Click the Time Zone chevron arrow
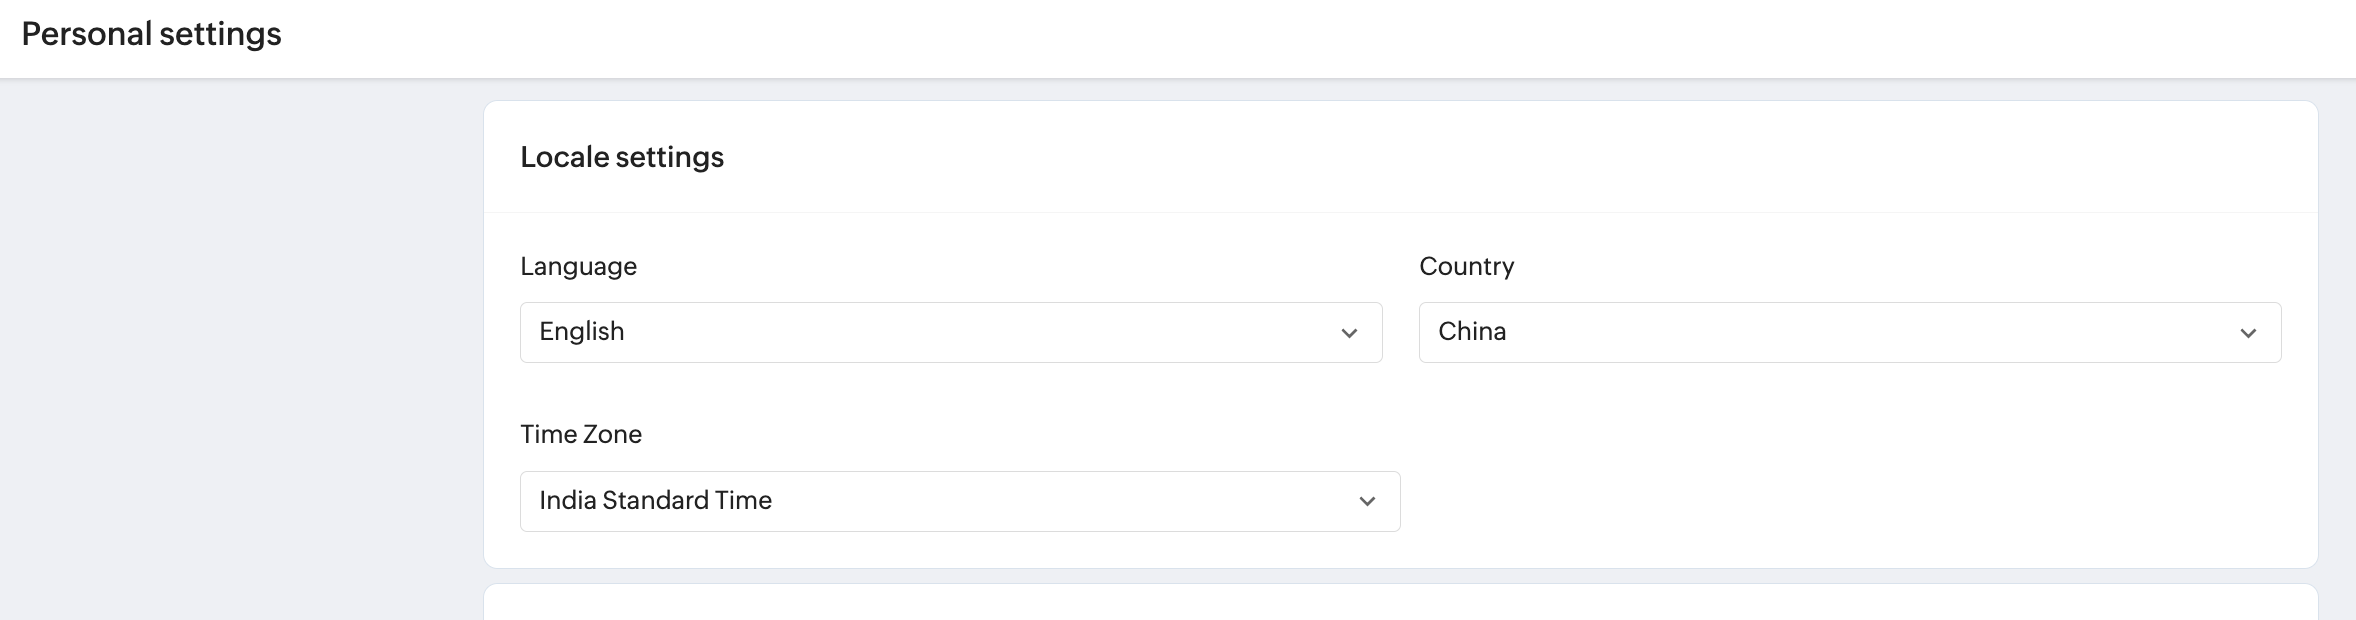2356x620 pixels. (x=1367, y=501)
